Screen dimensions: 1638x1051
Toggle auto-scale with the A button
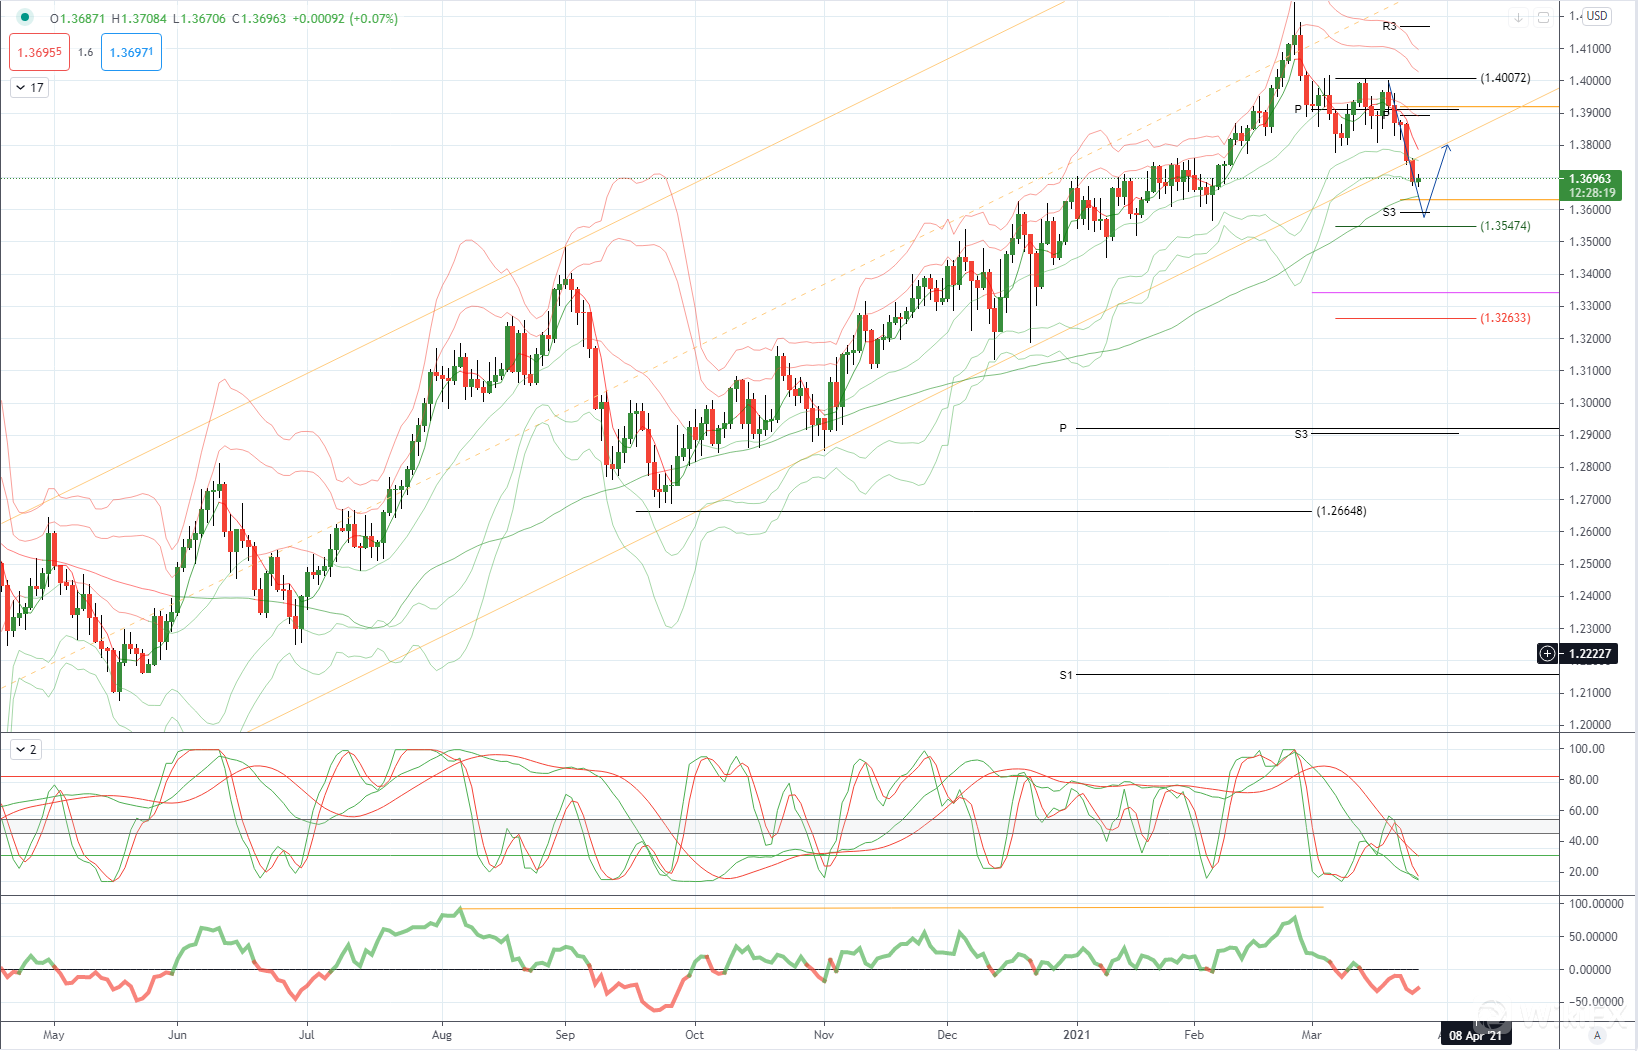click(x=1598, y=1035)
